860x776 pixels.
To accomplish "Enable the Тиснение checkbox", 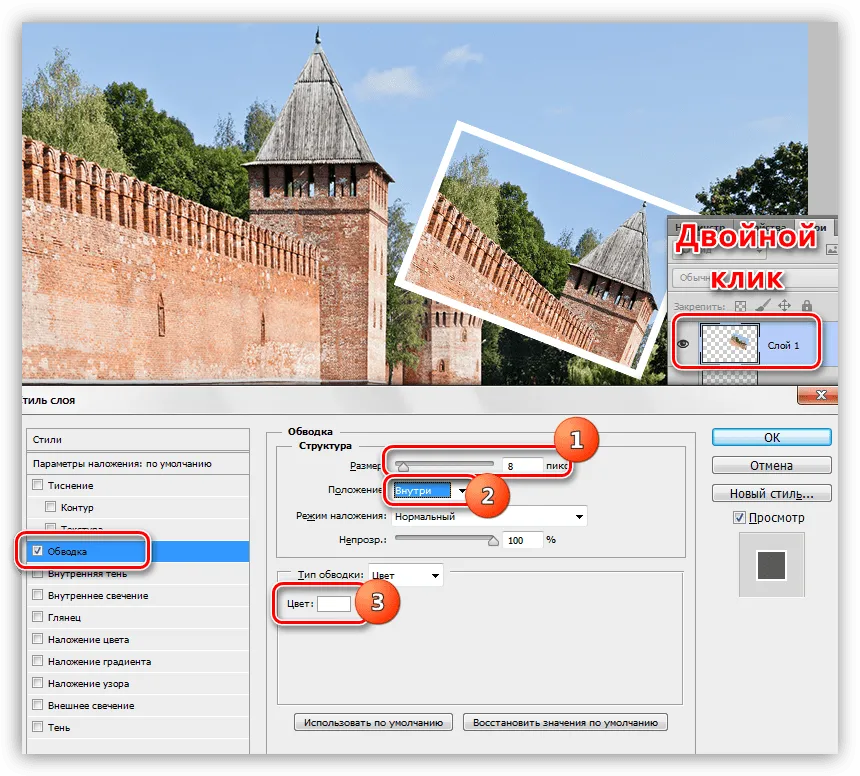I will click(37, 485).
